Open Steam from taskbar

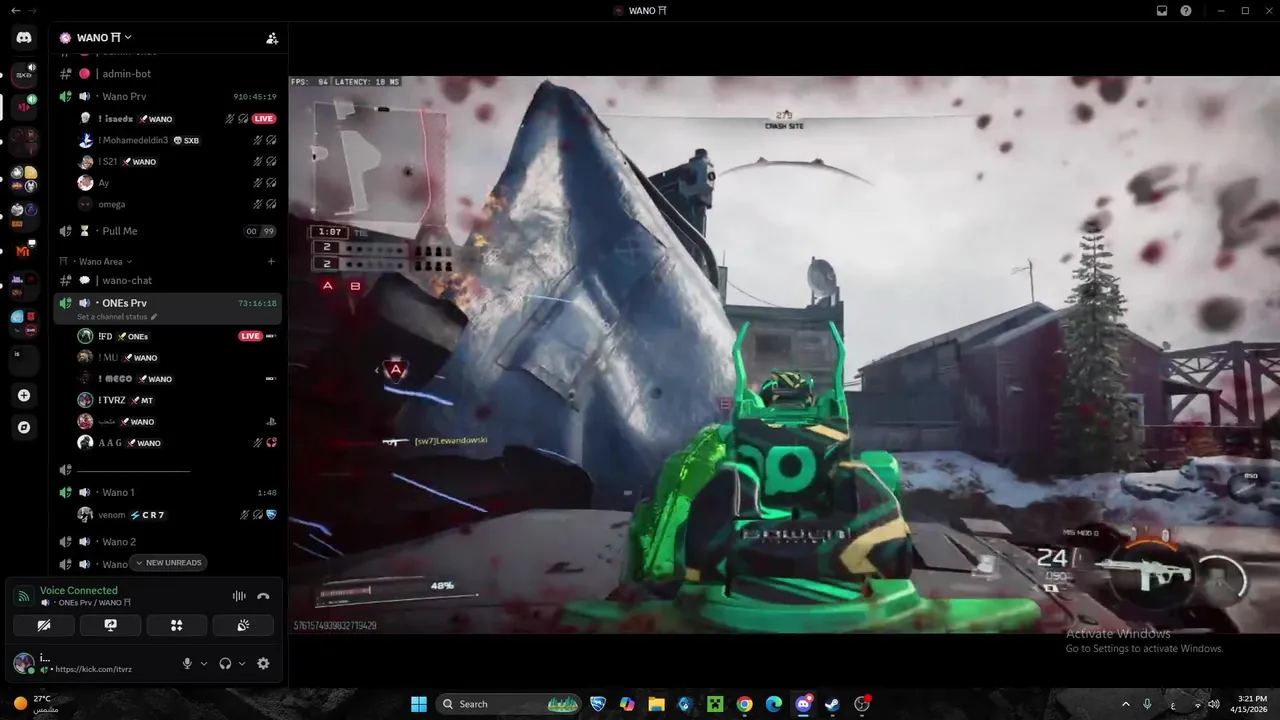coord(832,704)
